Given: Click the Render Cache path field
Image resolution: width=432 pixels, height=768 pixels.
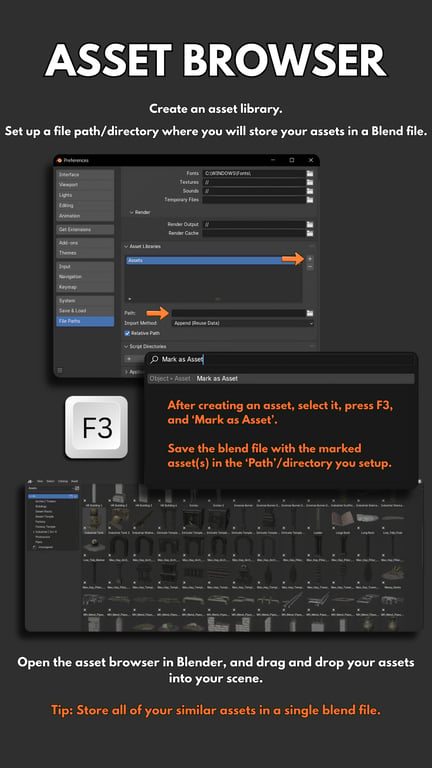Looking at the screenshot, I should [254, 233].
